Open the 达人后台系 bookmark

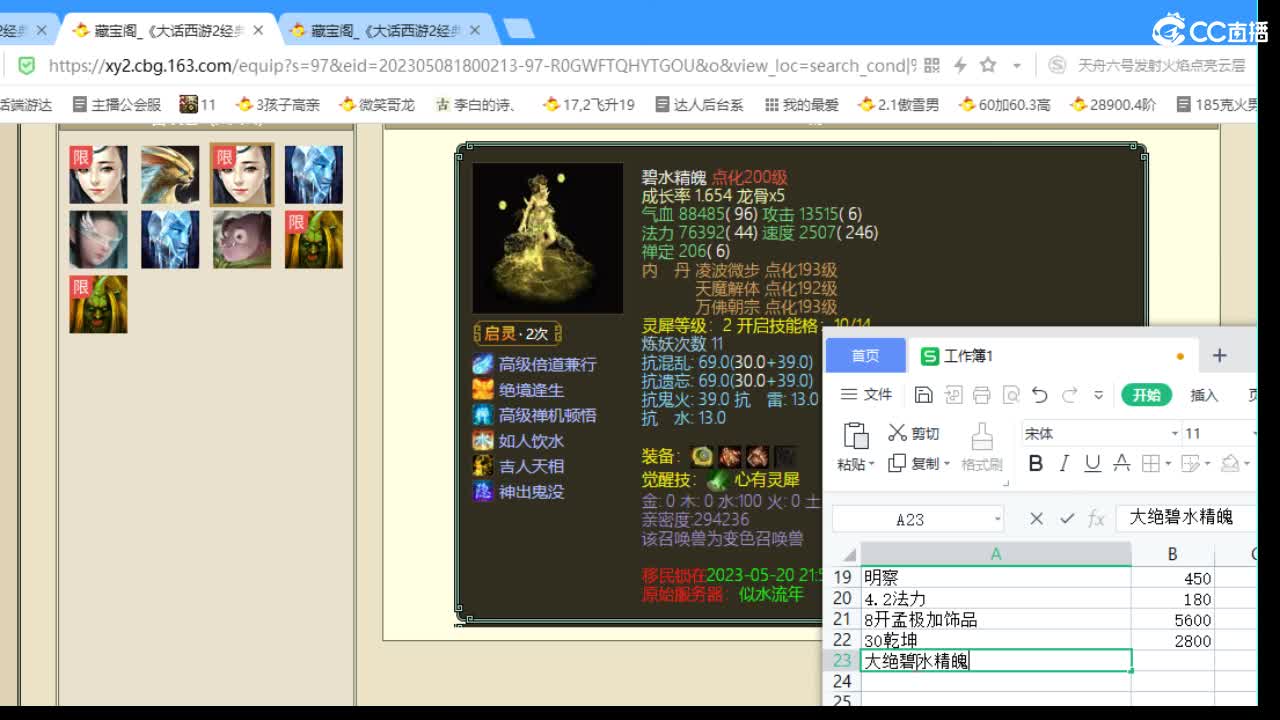point(700,104)
